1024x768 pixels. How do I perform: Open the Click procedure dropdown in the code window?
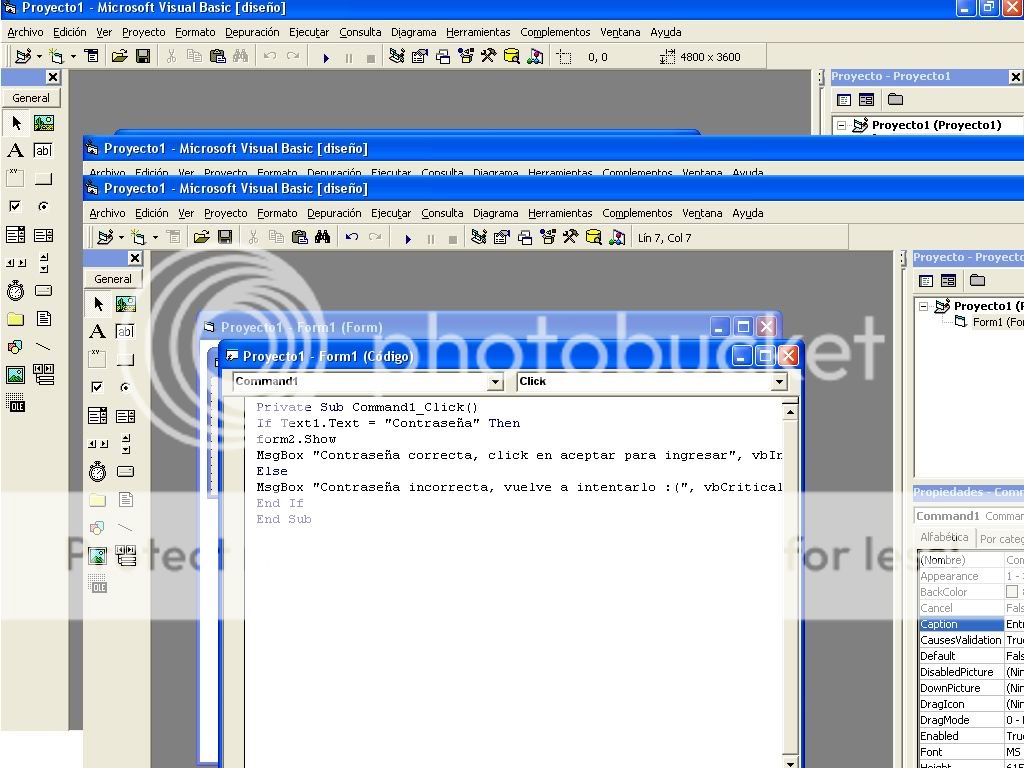[779, 382]
